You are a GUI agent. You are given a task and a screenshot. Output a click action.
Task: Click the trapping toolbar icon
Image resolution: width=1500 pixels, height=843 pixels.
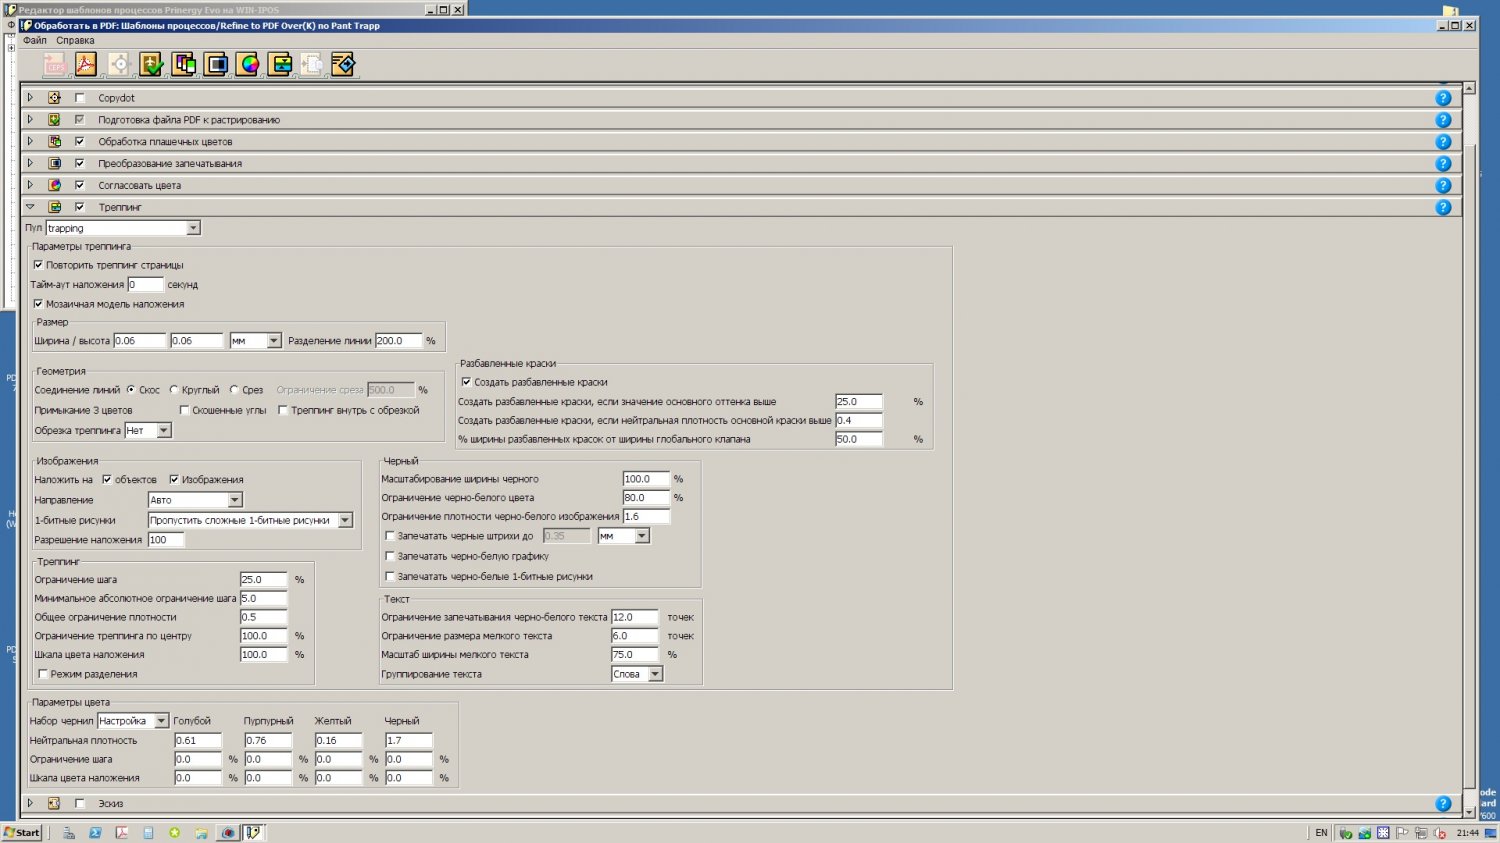[281, 65]
